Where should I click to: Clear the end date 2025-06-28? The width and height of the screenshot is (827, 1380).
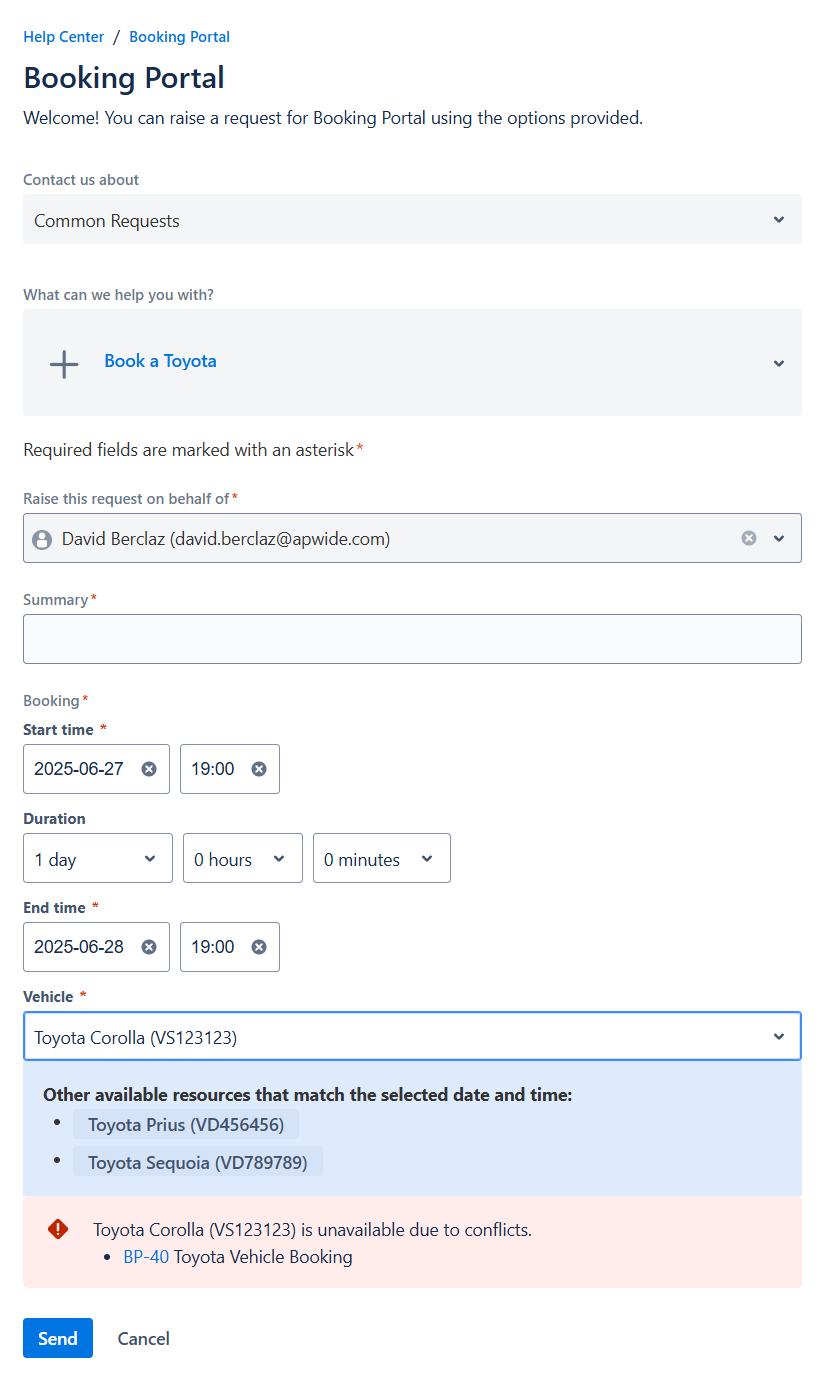tap(149, 947)
